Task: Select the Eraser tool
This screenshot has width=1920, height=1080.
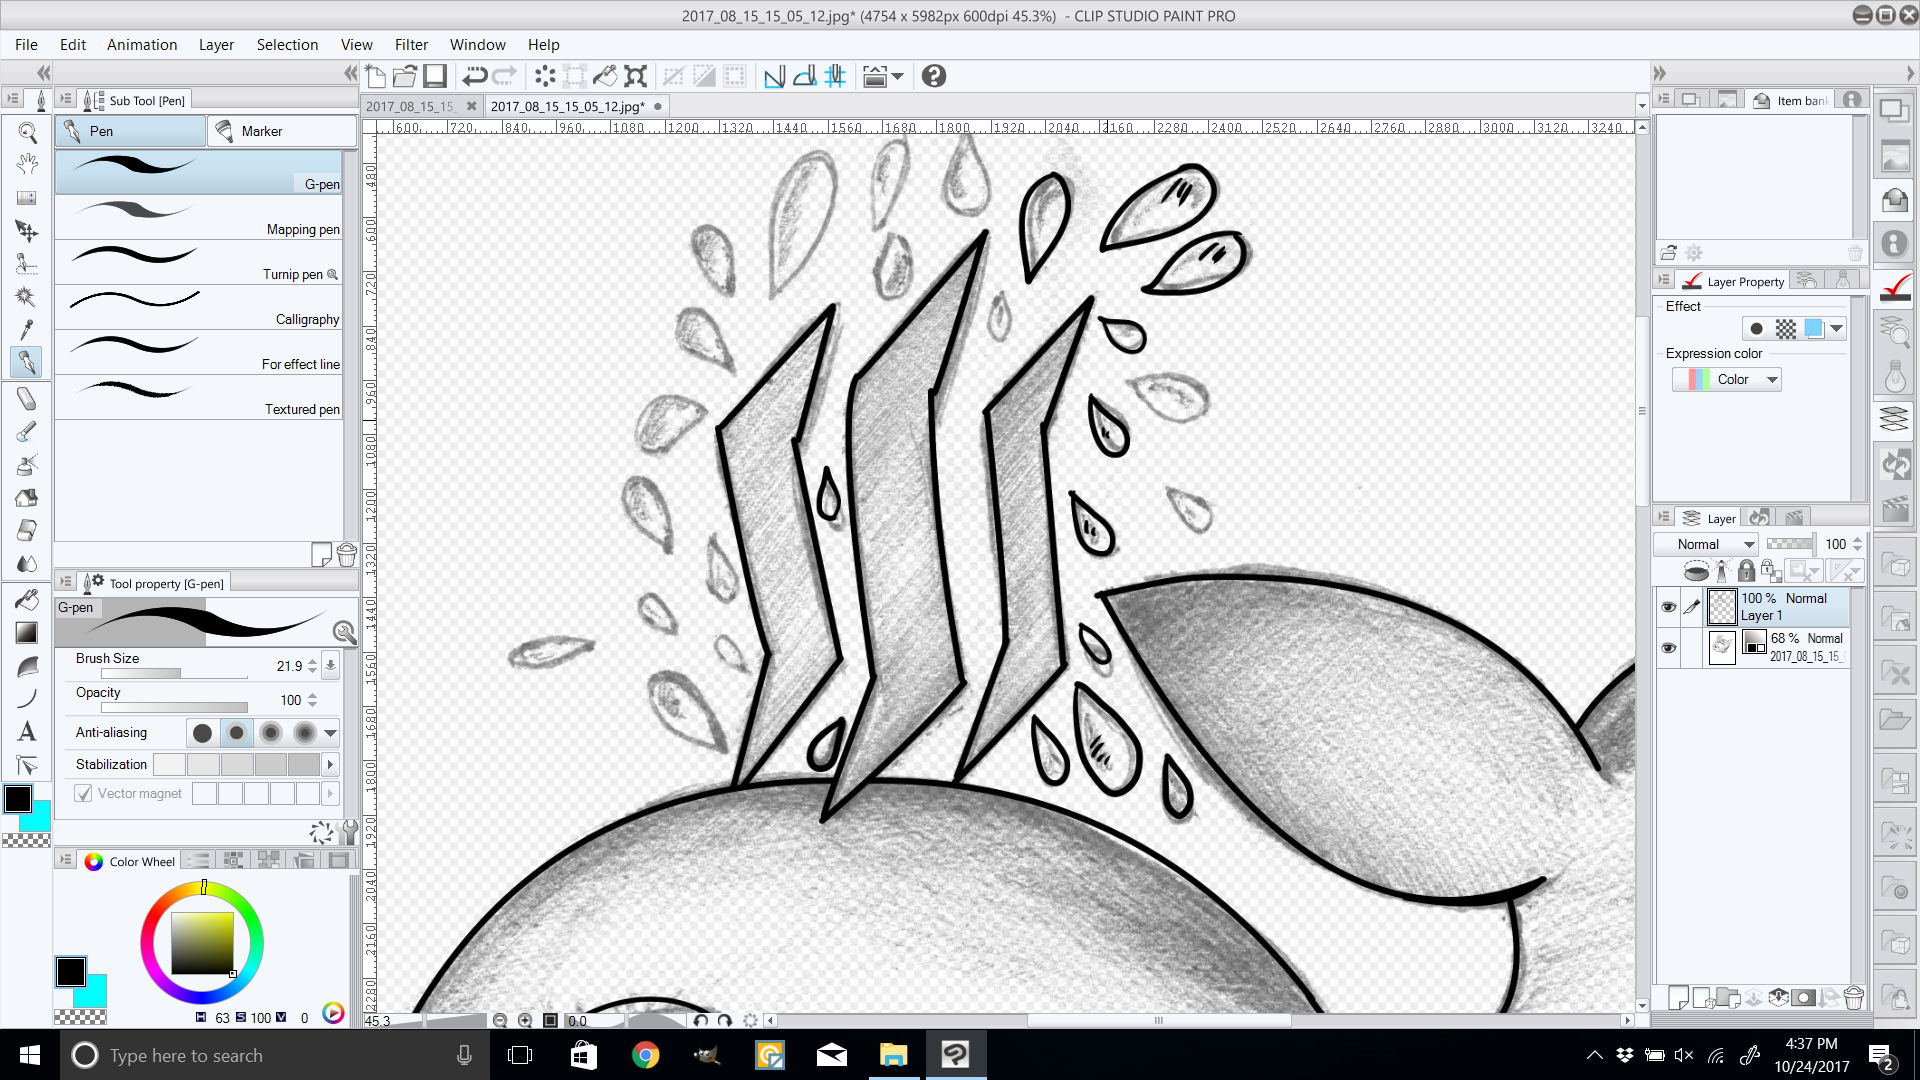Action: pyautogui.click(x=27, y=399)
